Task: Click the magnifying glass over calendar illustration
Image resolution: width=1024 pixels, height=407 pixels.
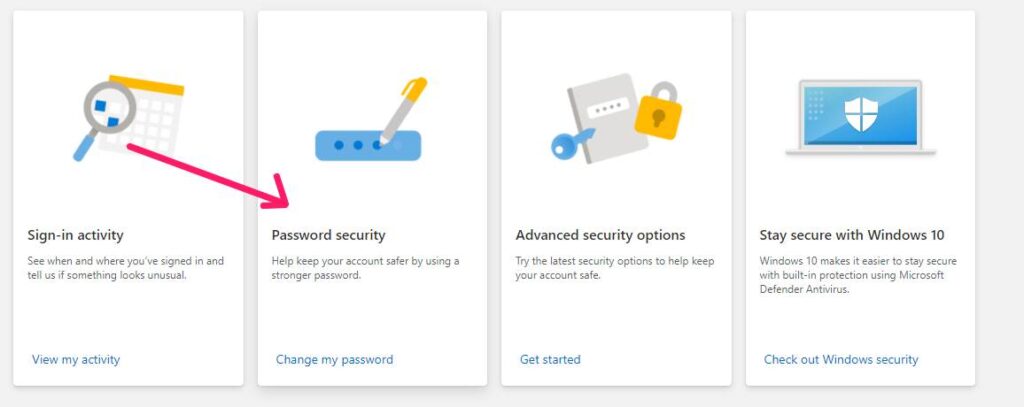Action: tap(106, 109)
